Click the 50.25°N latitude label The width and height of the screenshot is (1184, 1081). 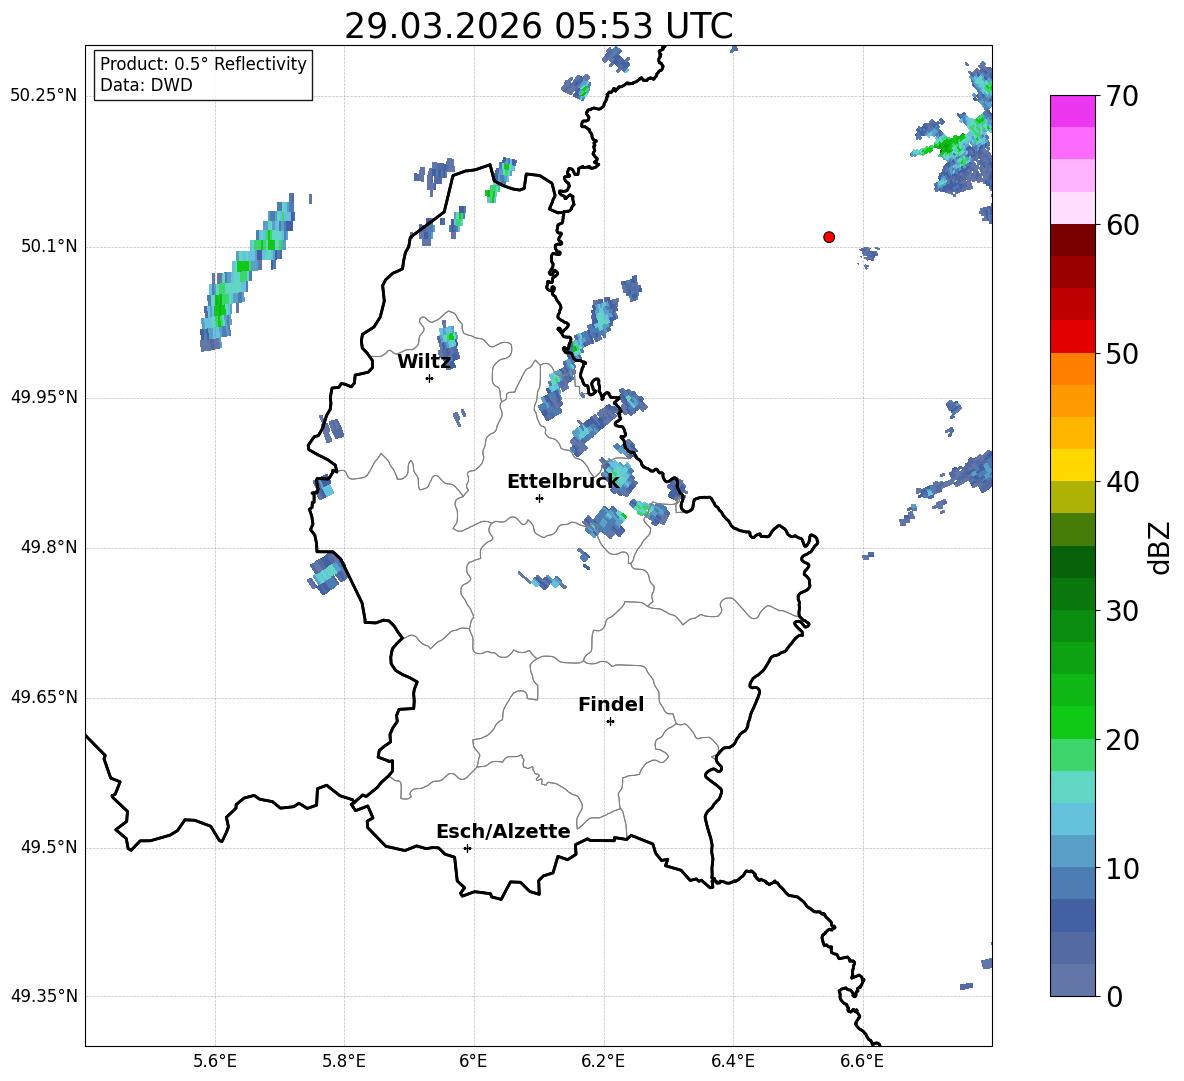[45, 96]
